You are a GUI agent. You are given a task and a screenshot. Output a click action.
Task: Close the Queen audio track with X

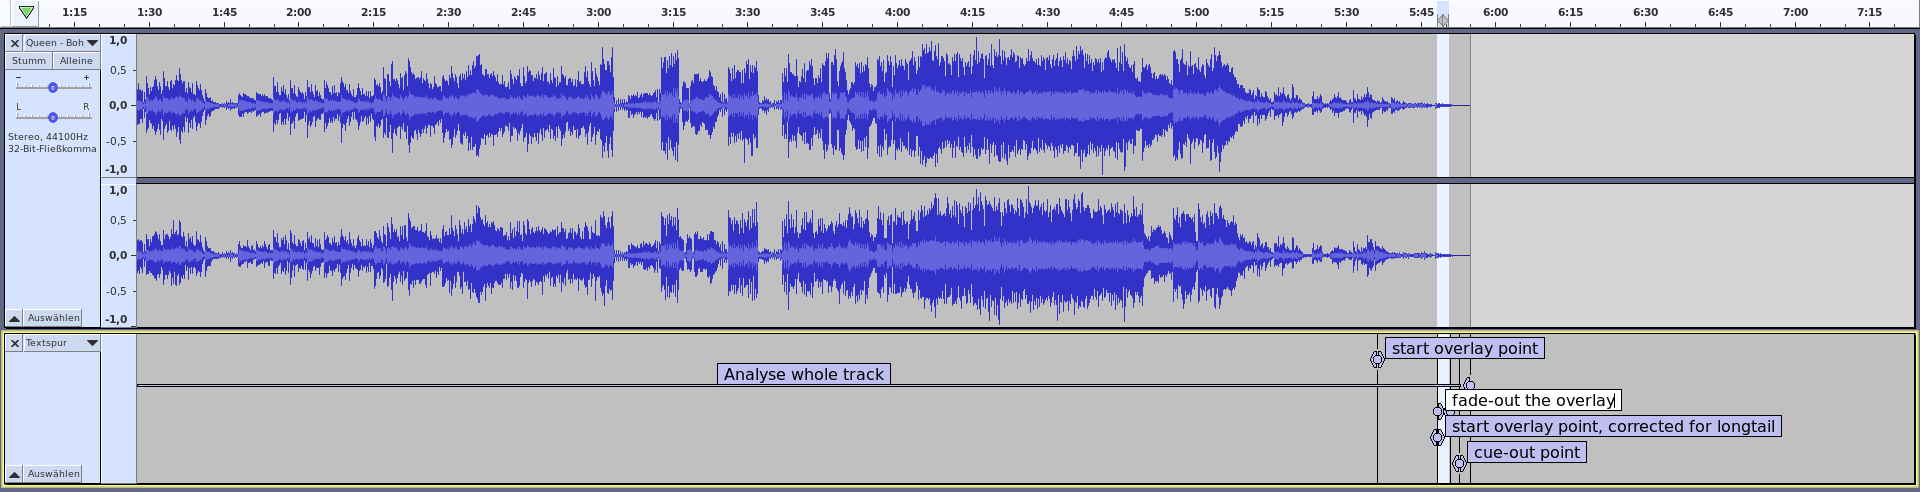(15, 43)
